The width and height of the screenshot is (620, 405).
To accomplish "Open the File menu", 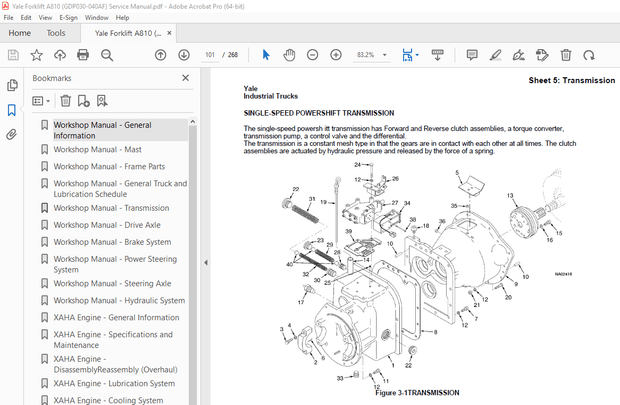I will tap(8, 17).
